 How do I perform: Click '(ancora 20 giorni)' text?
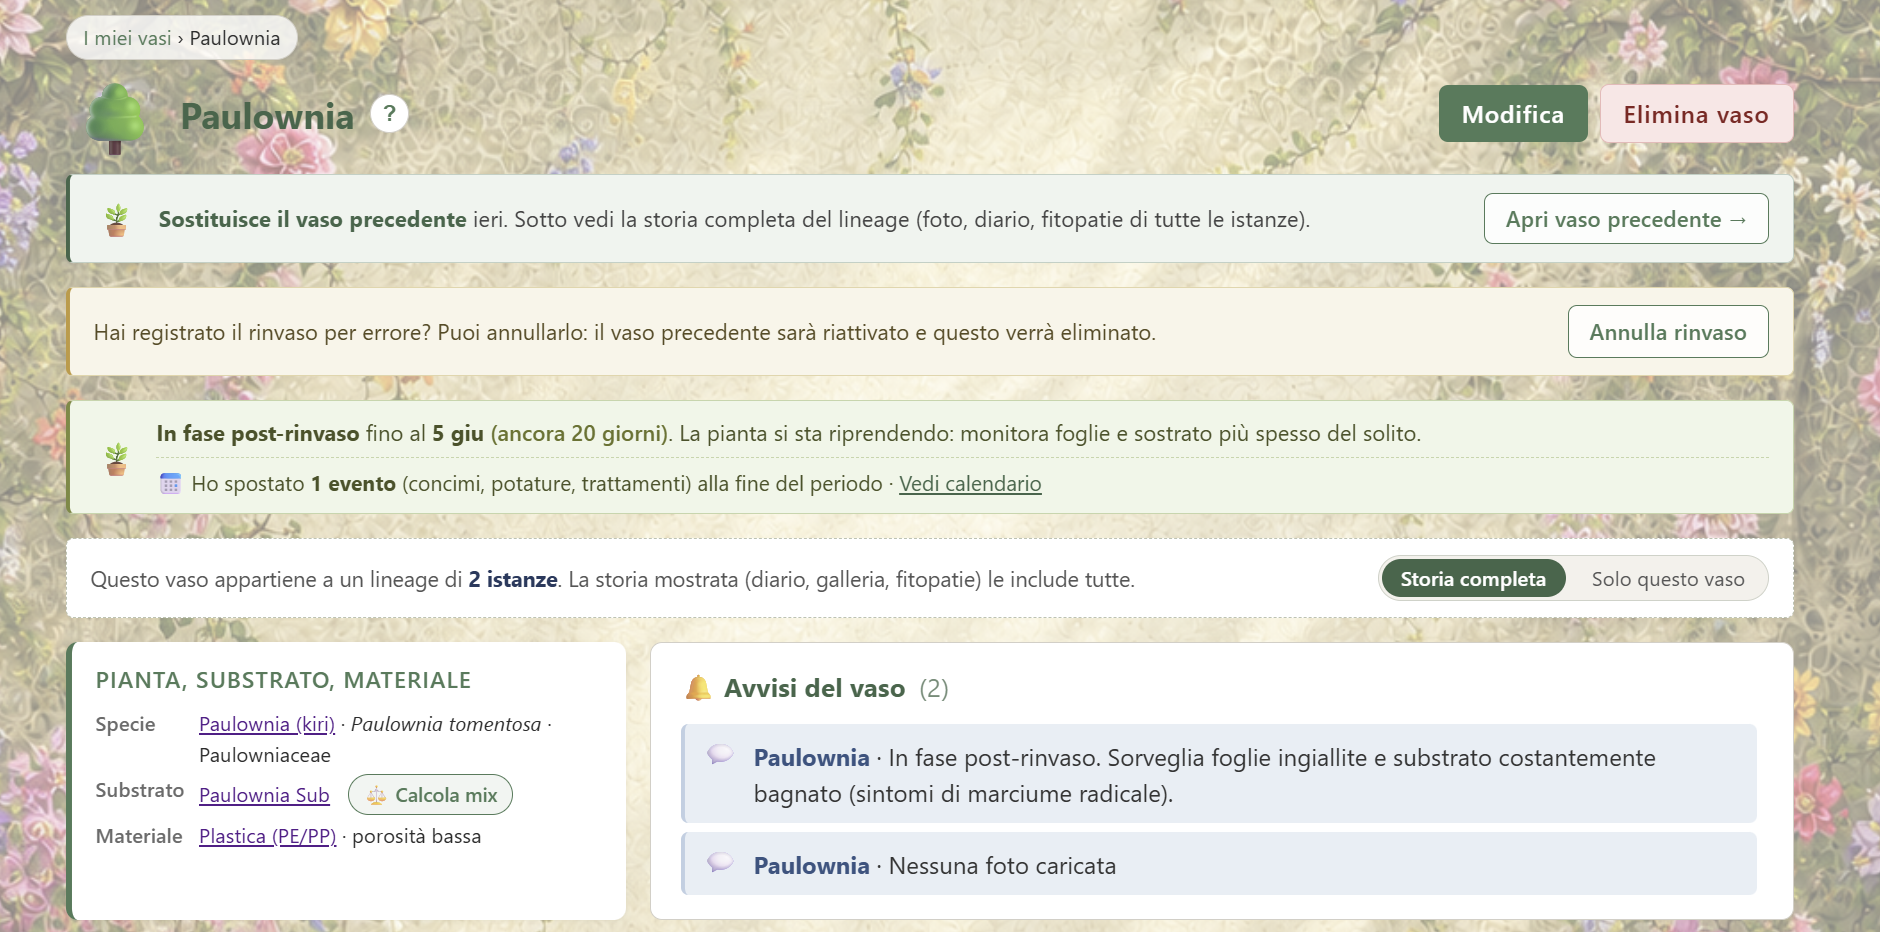[580, 434]
